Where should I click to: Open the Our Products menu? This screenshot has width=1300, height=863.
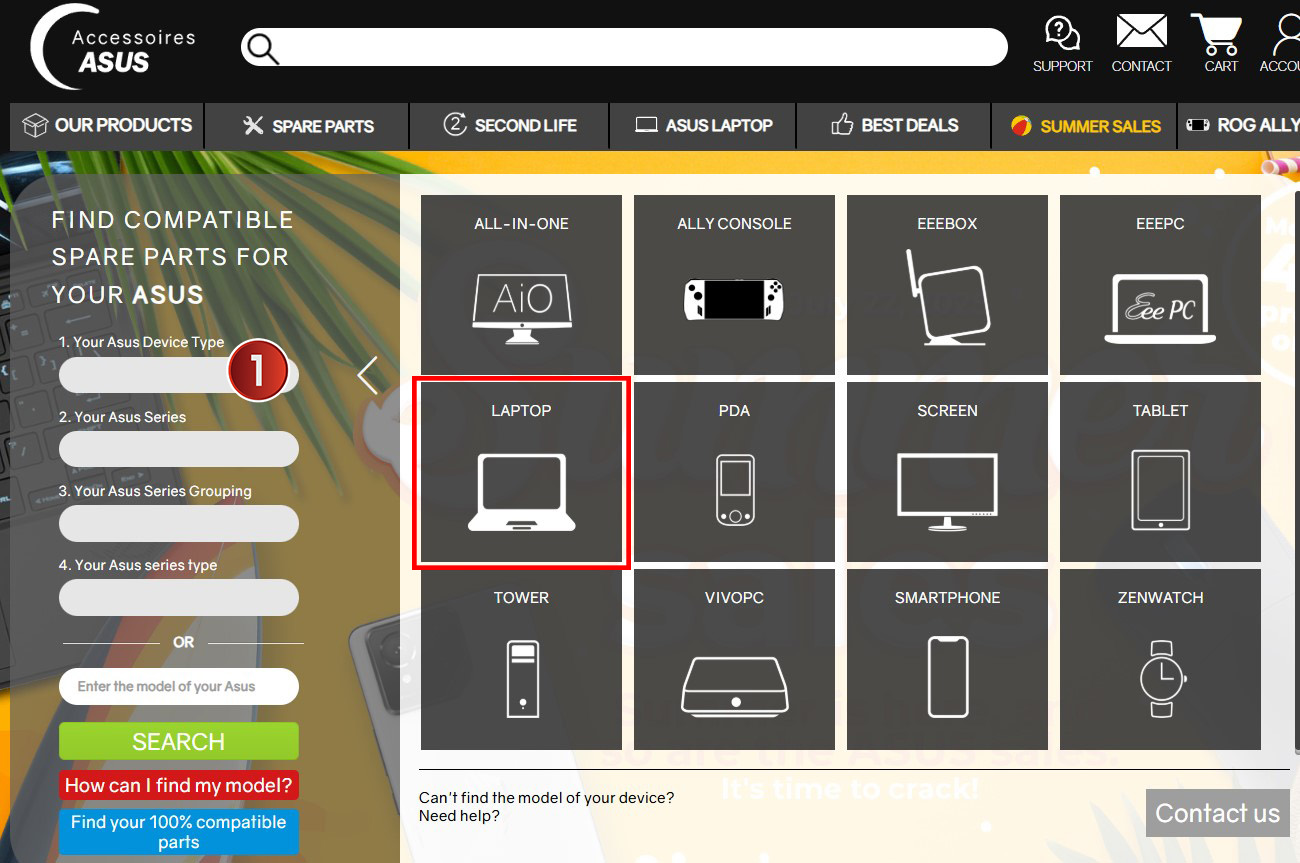coord(107,126)
